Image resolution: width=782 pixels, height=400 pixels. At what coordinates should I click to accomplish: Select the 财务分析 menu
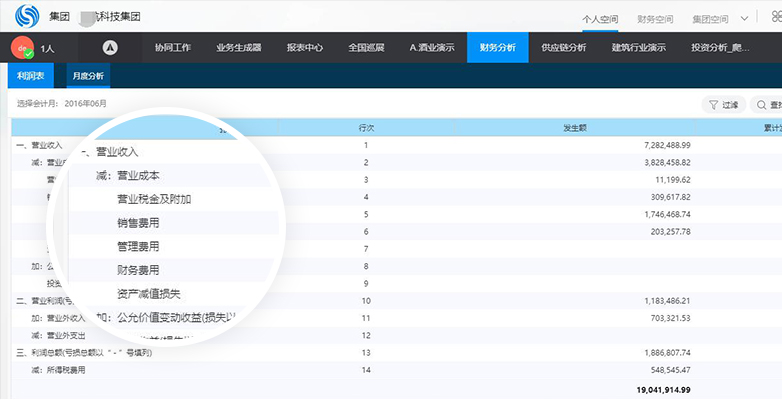click(497, 47)
